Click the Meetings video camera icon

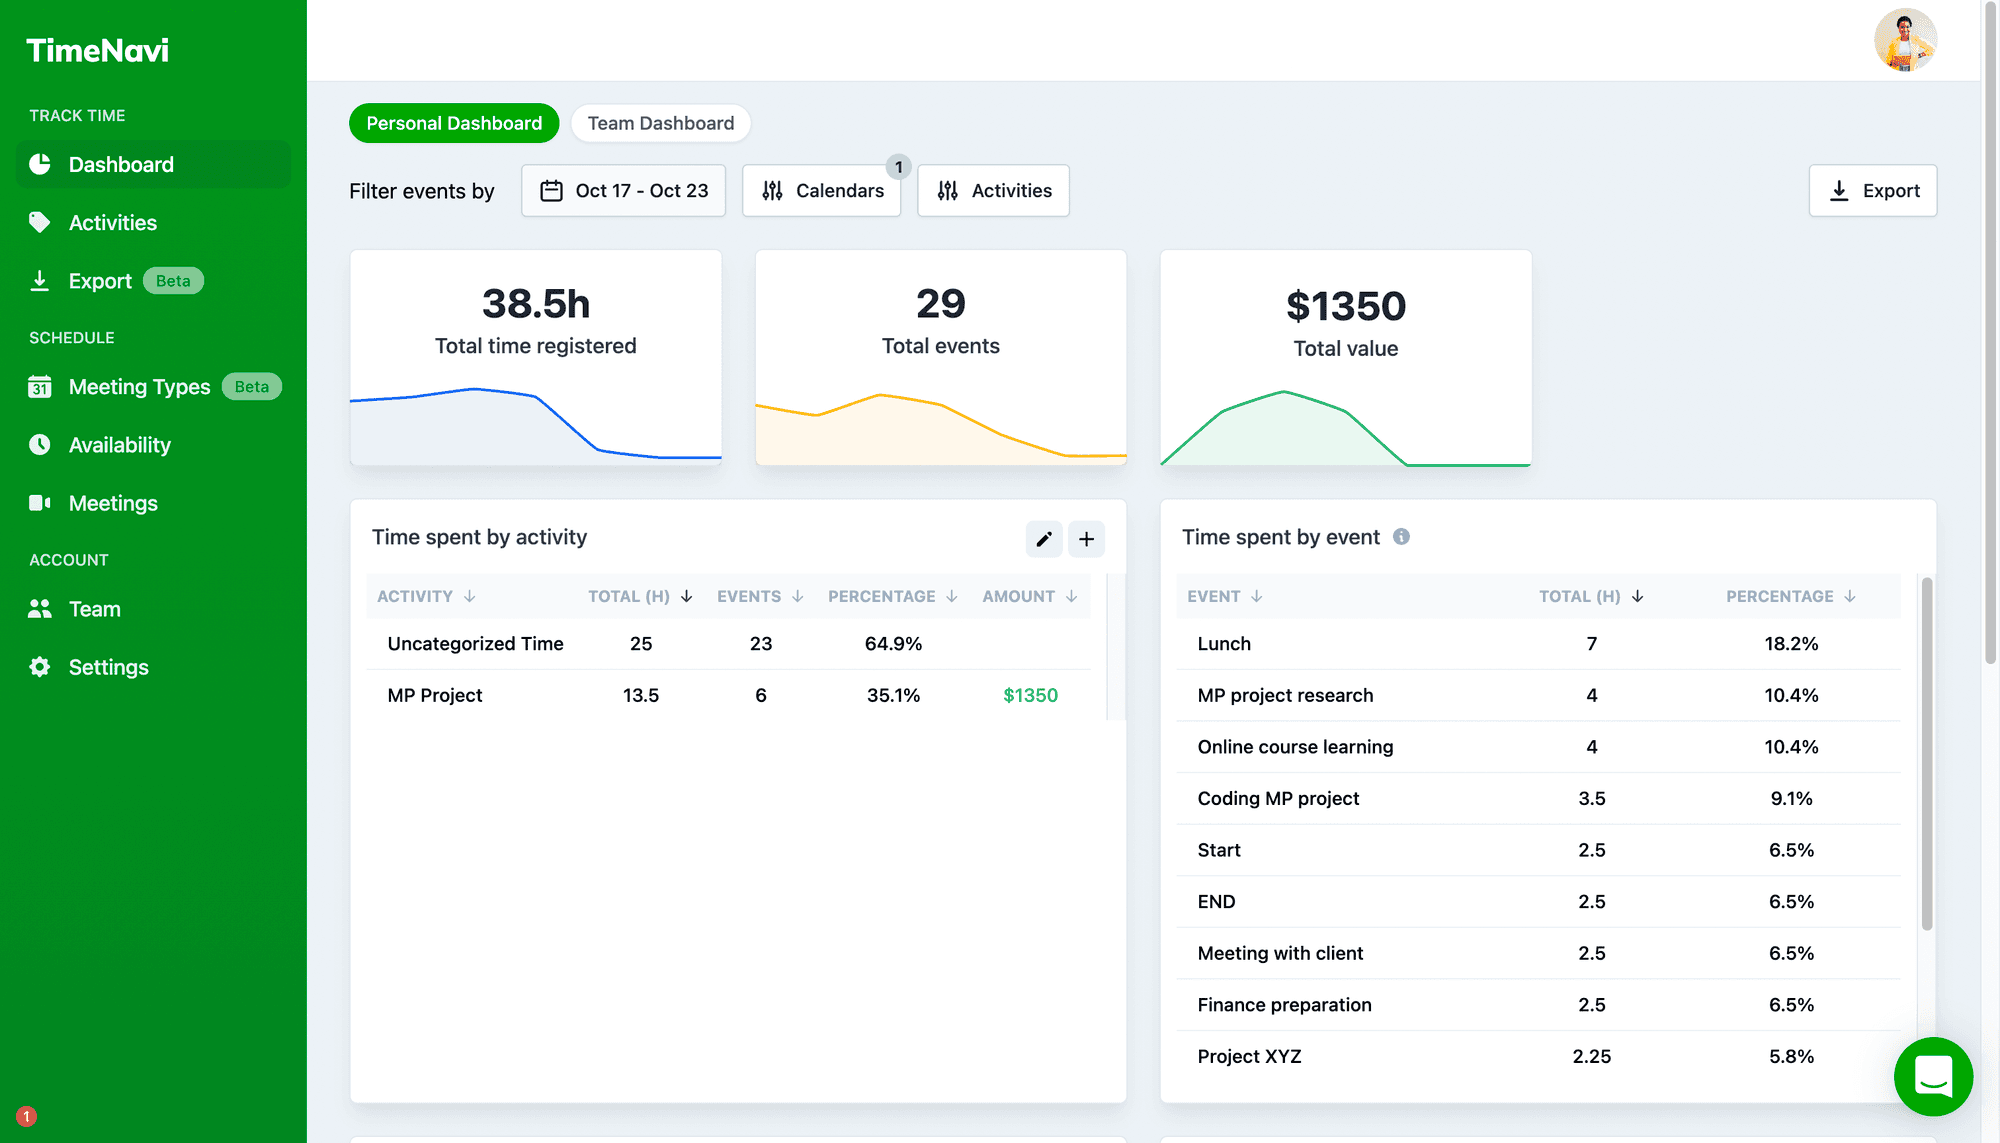(40, 503)
